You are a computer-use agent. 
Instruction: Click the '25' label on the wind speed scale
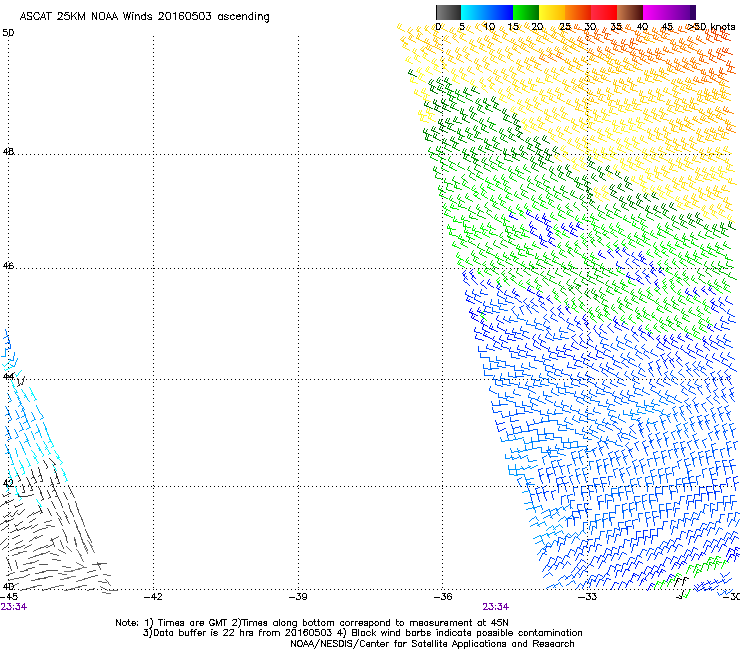point(565,27)
